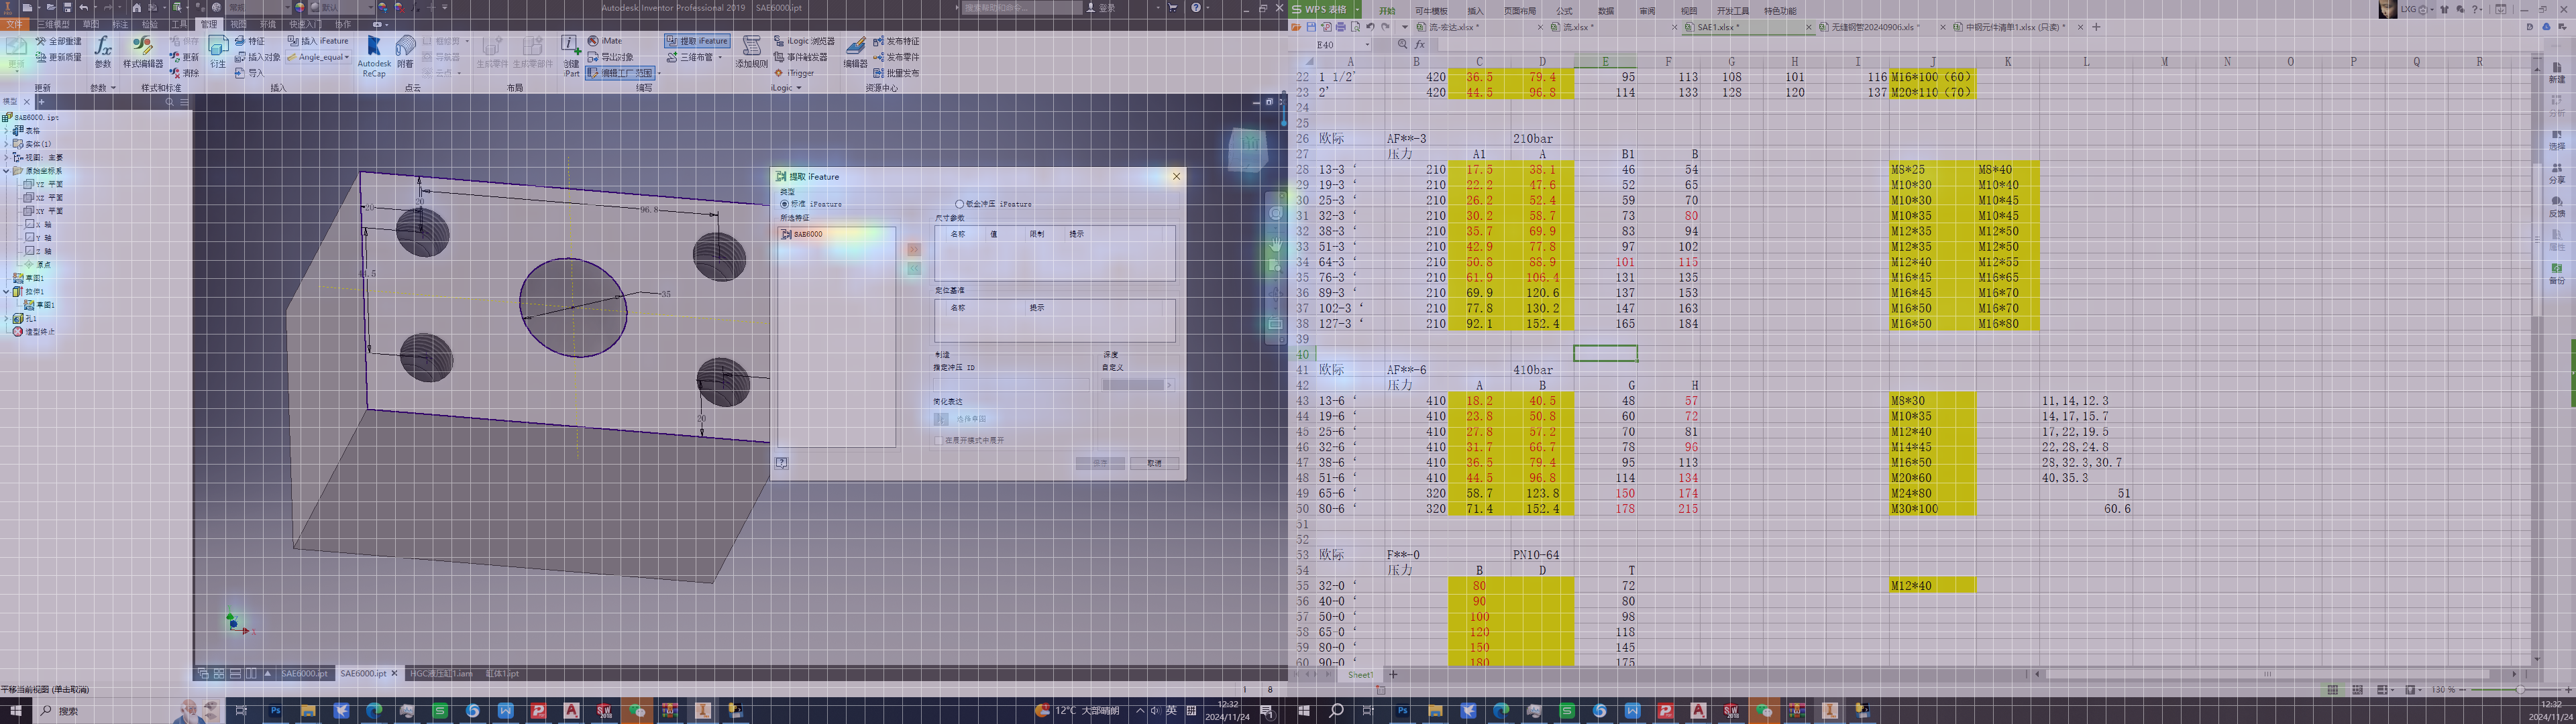
Task: Click the 提取 iFeature ribbon button
Action: coord(698,41)
